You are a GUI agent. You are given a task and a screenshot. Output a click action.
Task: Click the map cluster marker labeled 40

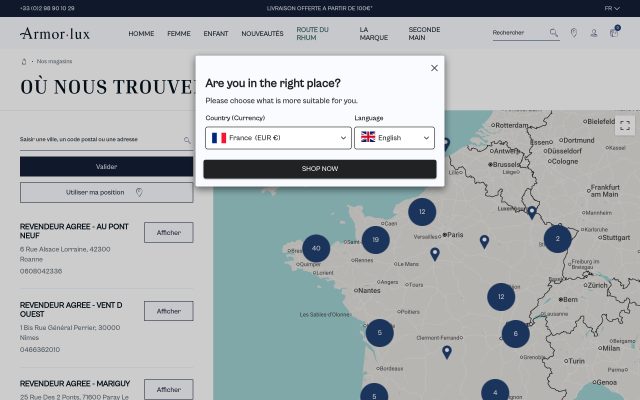[x=316, y=248]
